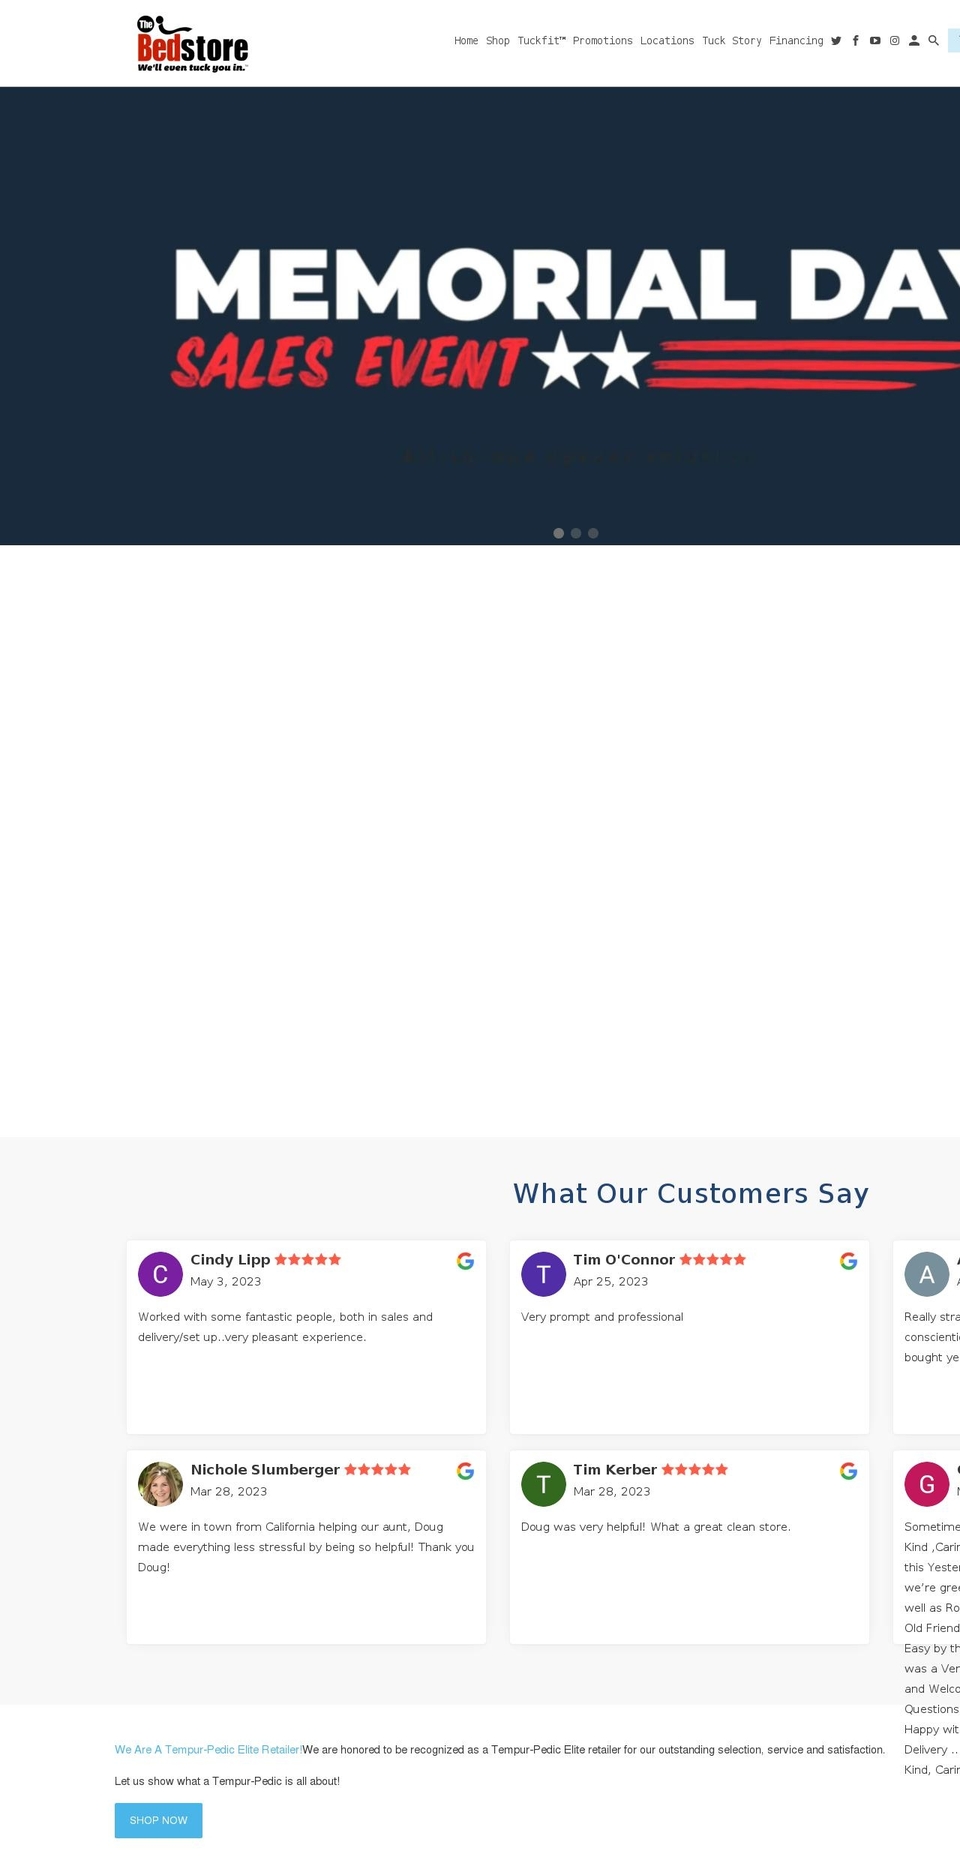960x1875 pixels.
Task: Click the search magnifier icon
Action: coord(933,41)
